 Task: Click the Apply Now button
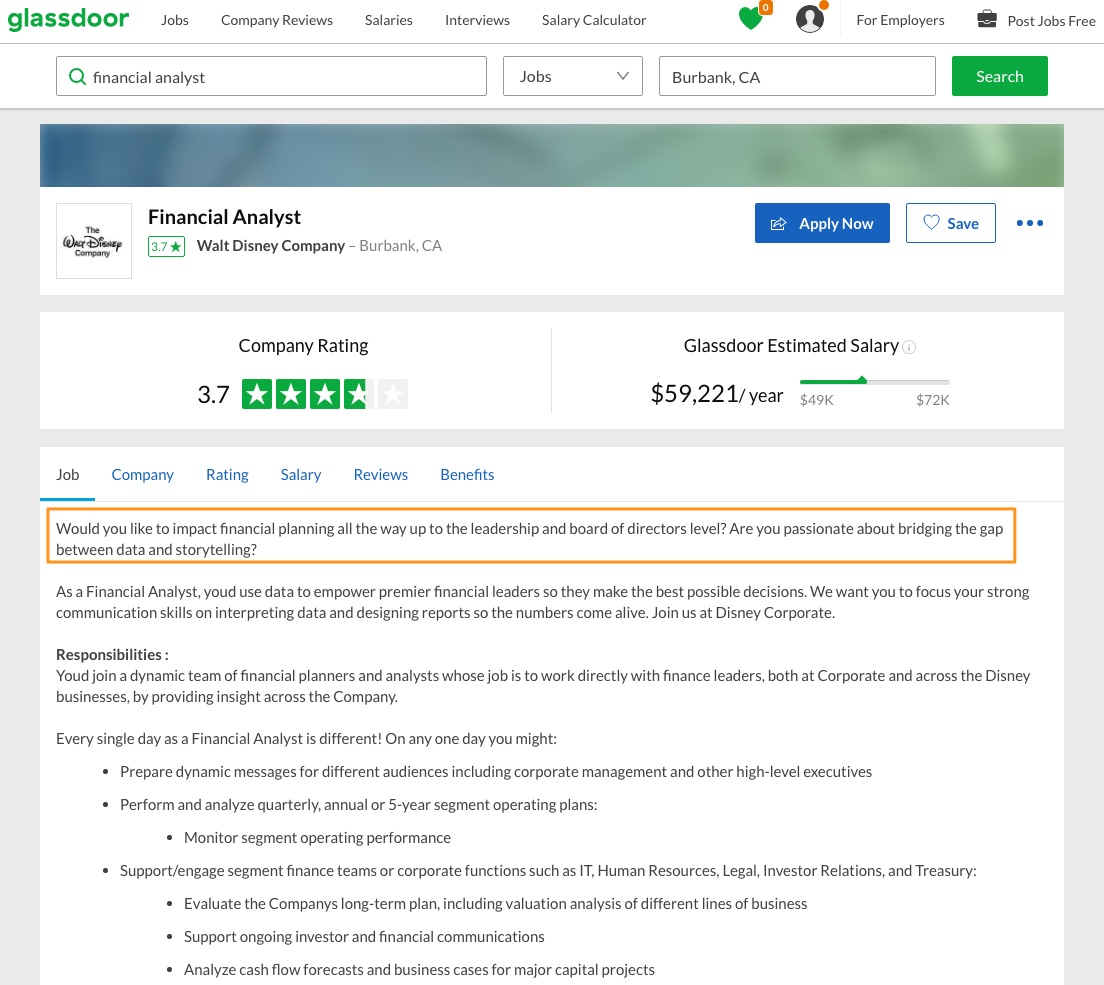pos(822,223)
